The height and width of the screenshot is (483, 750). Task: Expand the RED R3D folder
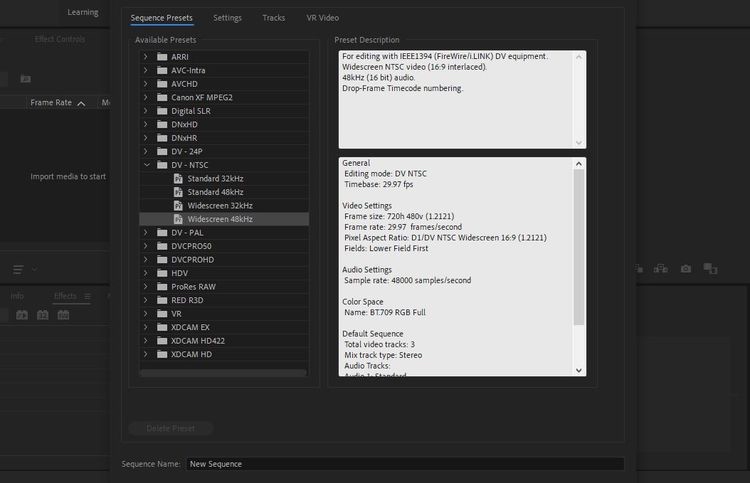tap(146, 300)
